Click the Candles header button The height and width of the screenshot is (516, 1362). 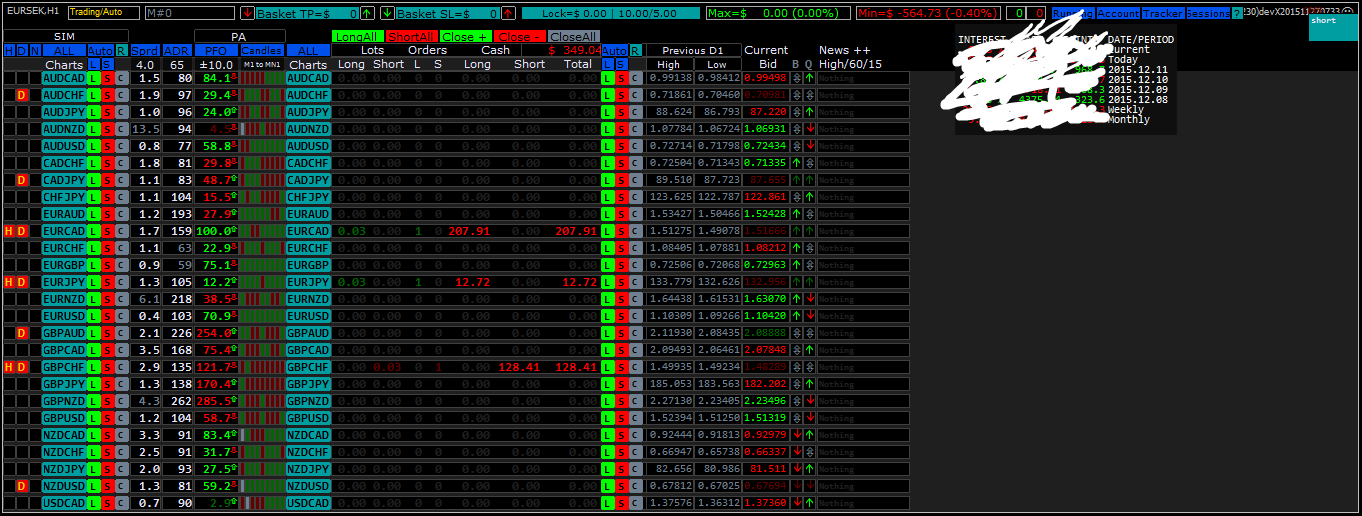262,50
